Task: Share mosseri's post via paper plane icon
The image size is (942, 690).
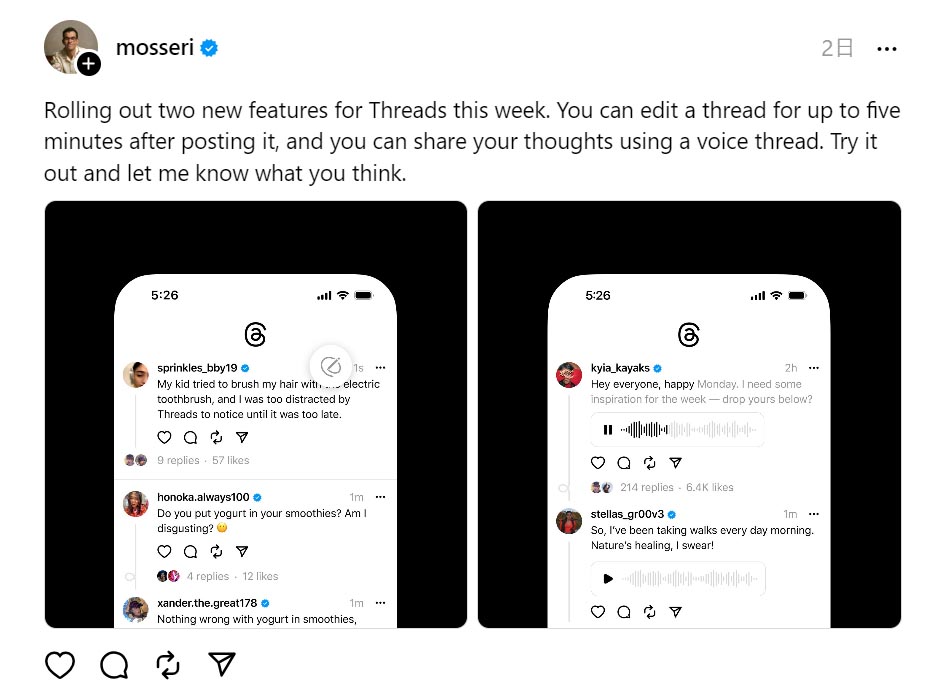Action: 222,664
